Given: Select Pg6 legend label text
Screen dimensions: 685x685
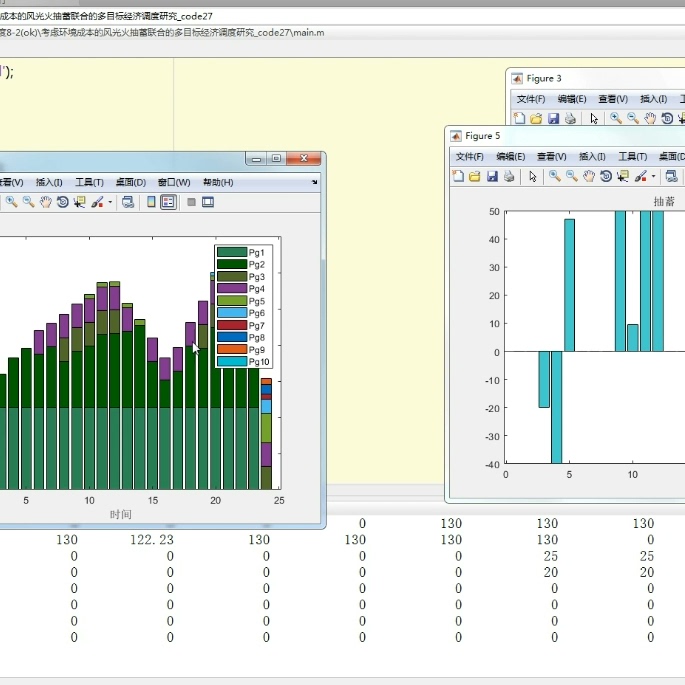Looking at the screenshot, I should pyautogui.click(x=257, y=313).
